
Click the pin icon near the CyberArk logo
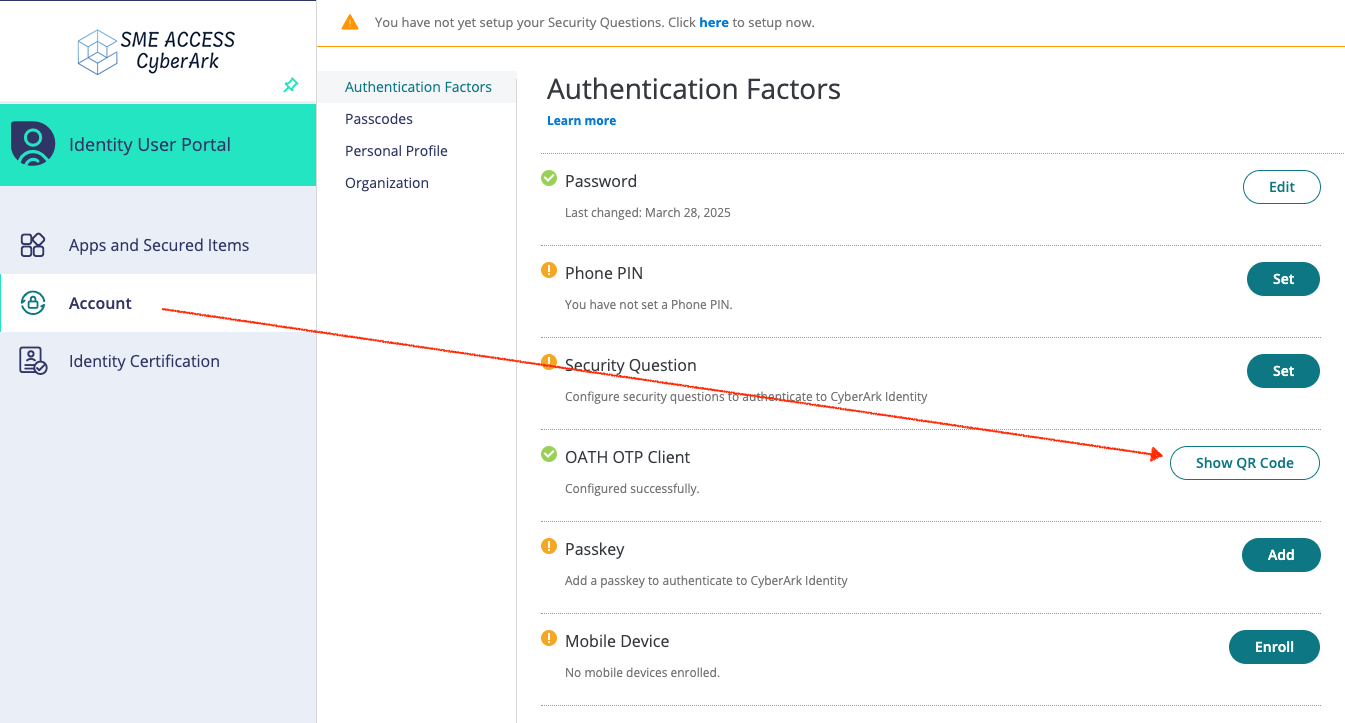tap(291, 86)
